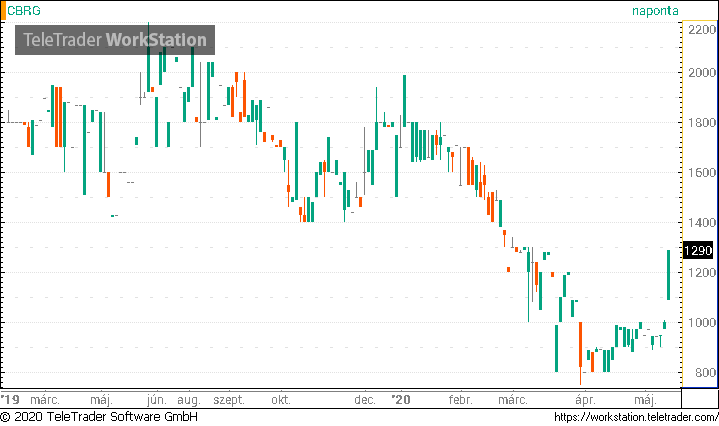
Task: Click the 'febr.' month label on time axis
Action: click(460, 400)
